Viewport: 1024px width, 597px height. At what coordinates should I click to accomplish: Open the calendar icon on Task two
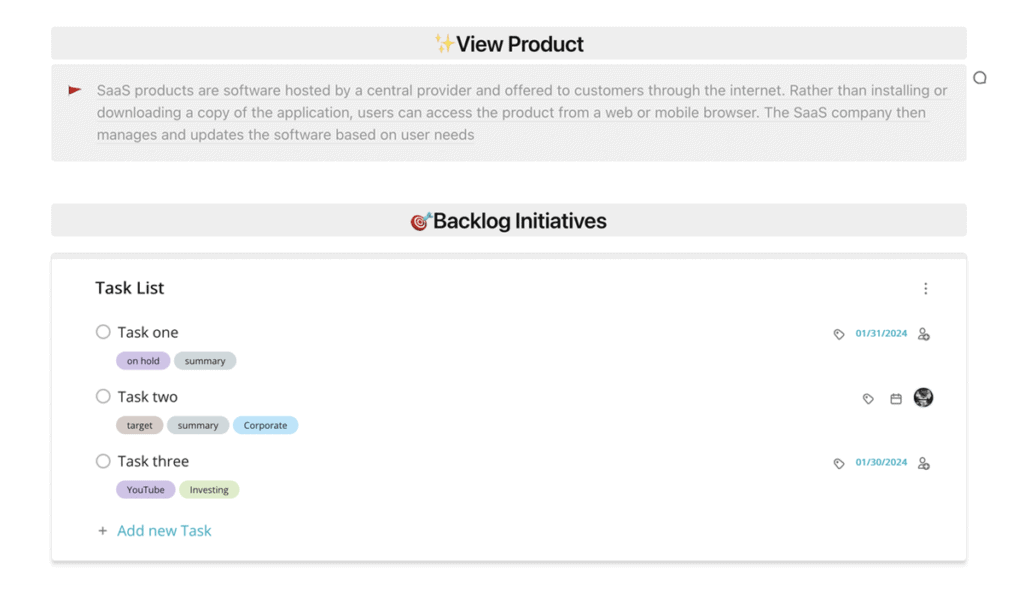(x=895, y=397)
